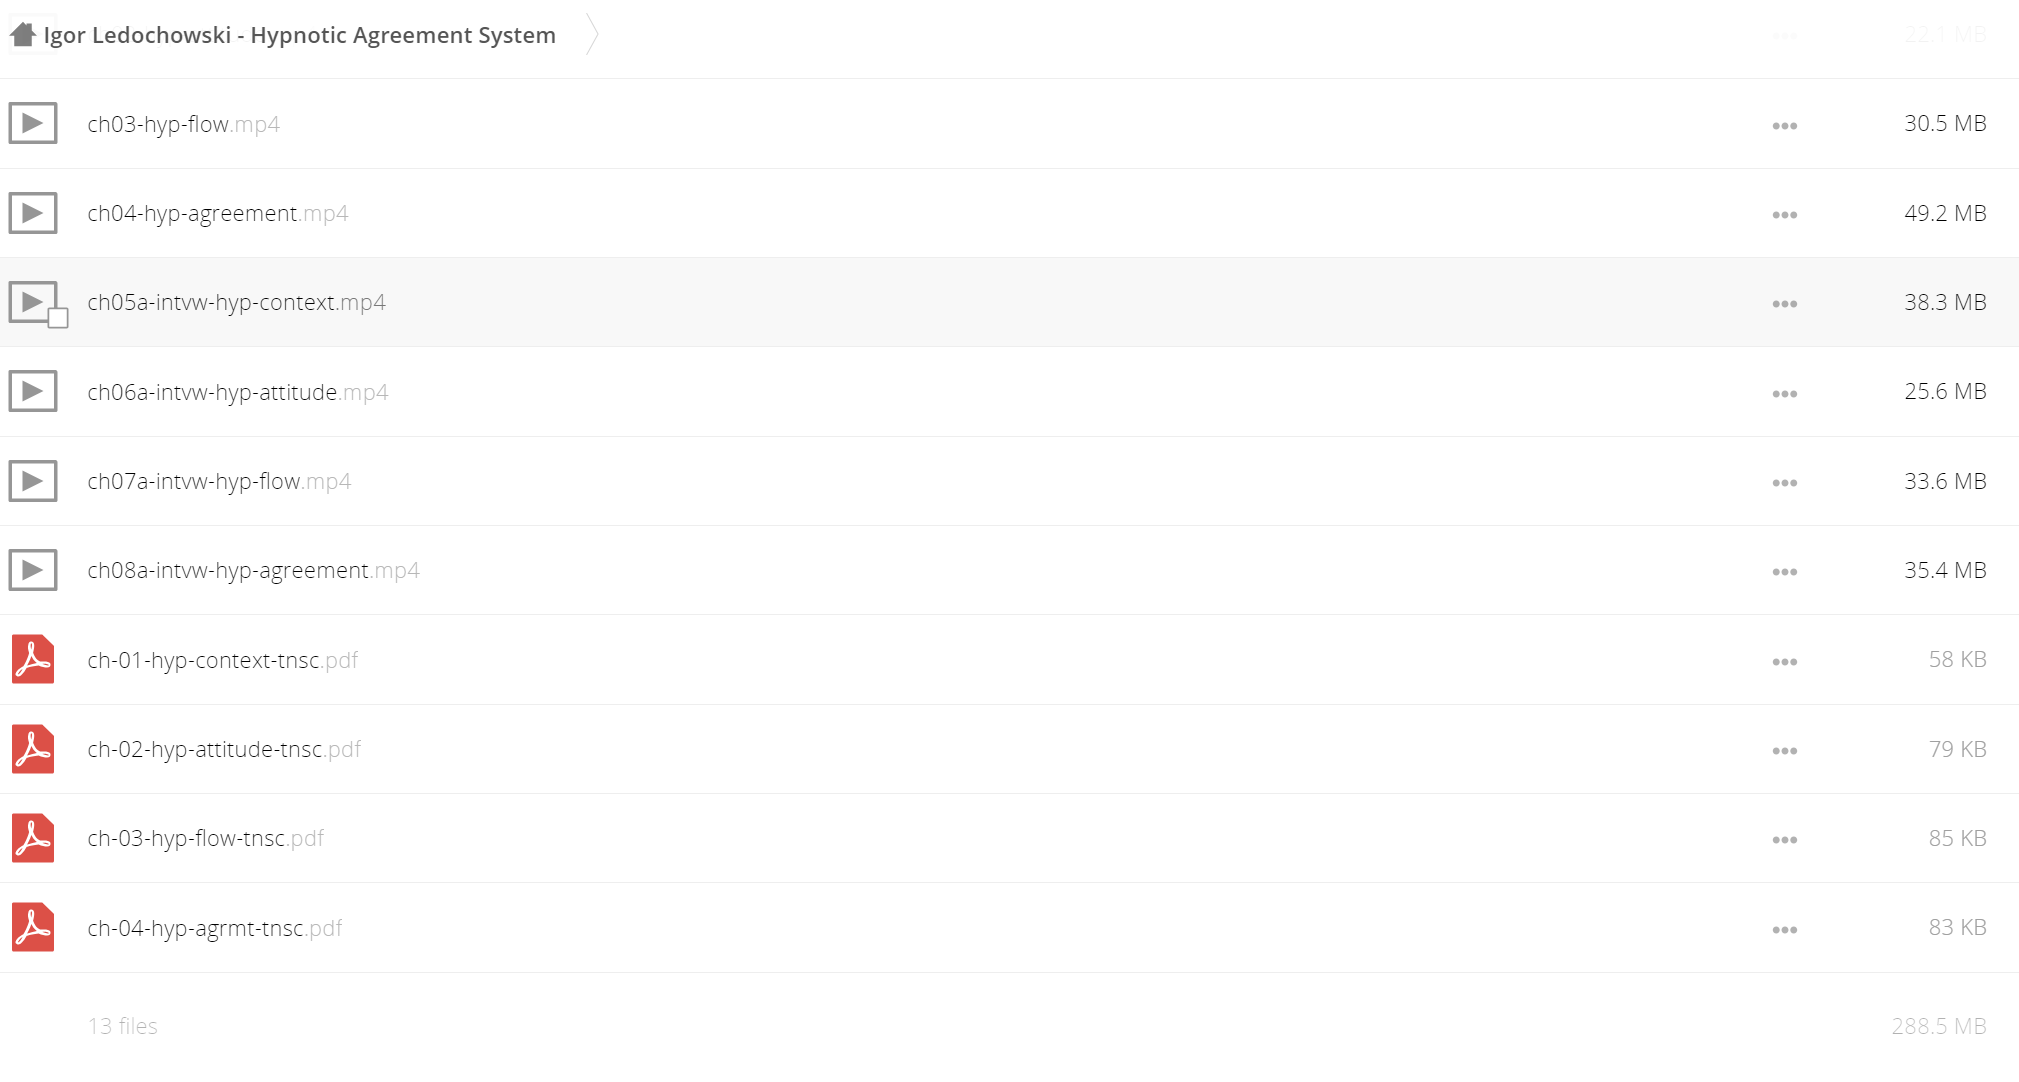Click the home icon in breadcrumb

pyautogui.click(x=23, y=35)
